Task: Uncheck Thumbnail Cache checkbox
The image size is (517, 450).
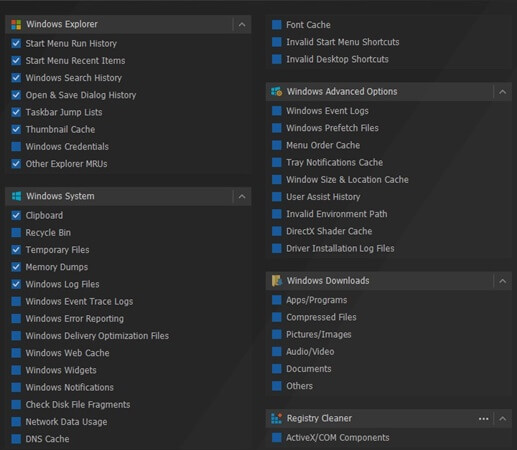Action: pyautogui.click(x=16, y=129)
